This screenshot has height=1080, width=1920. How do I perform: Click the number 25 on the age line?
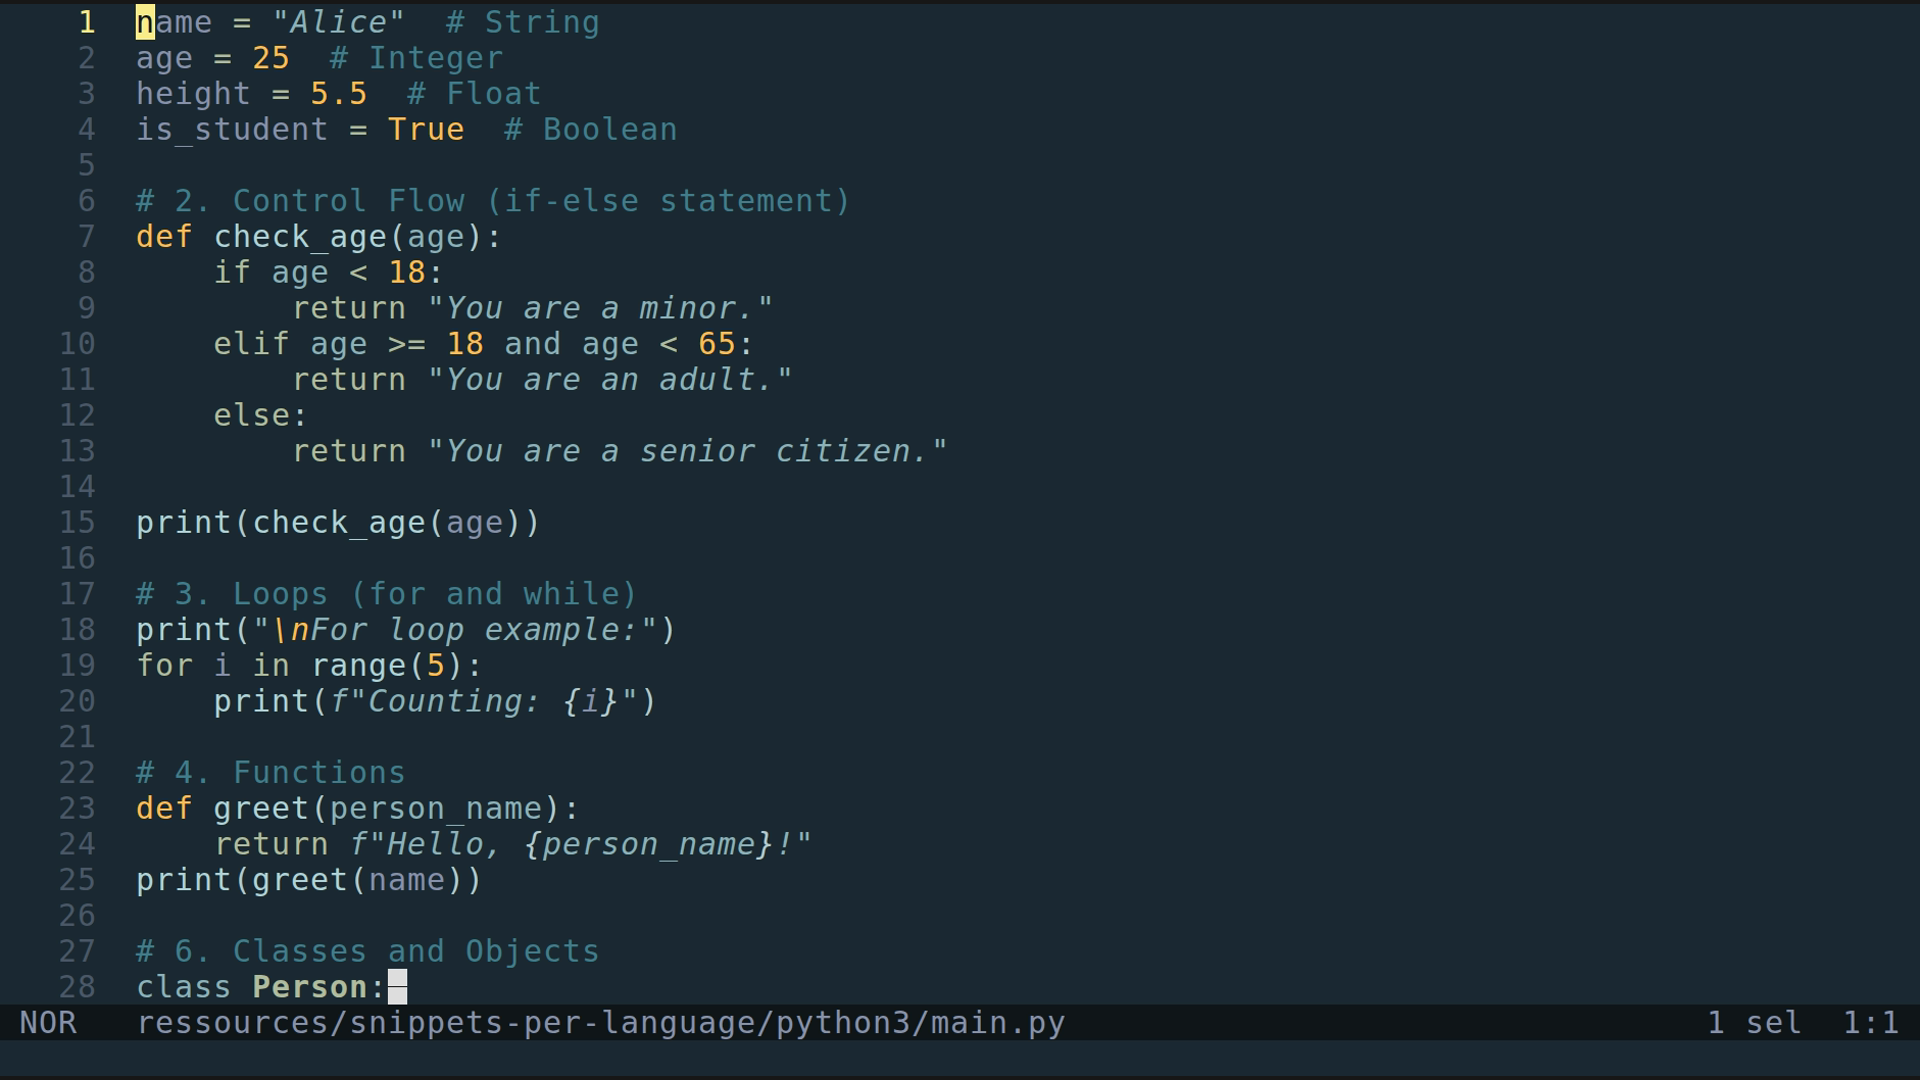pos(271,57)
